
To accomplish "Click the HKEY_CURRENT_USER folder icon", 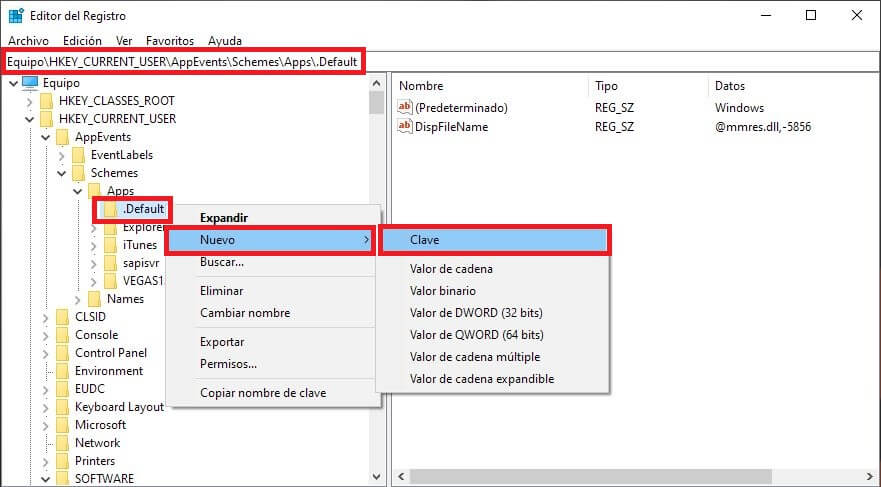I will (x=47, y=119).
